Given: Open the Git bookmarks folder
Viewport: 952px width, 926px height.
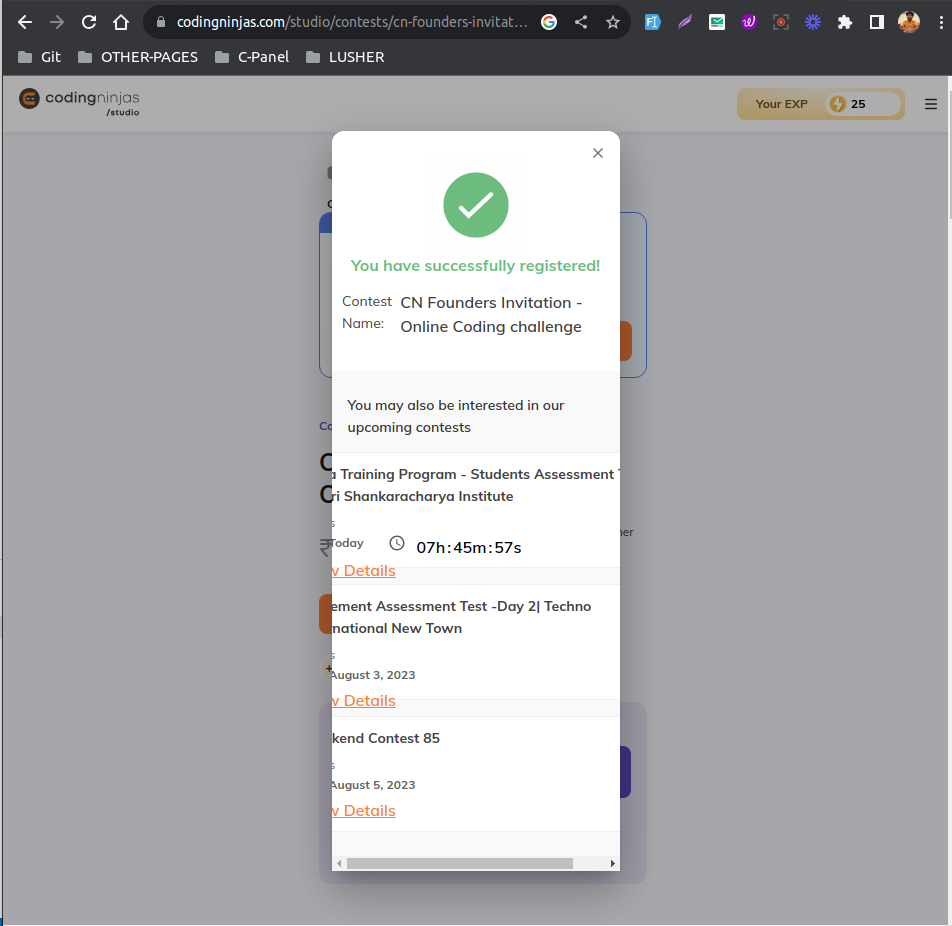Looking at the screenshot, I should [x=39, y=57].
